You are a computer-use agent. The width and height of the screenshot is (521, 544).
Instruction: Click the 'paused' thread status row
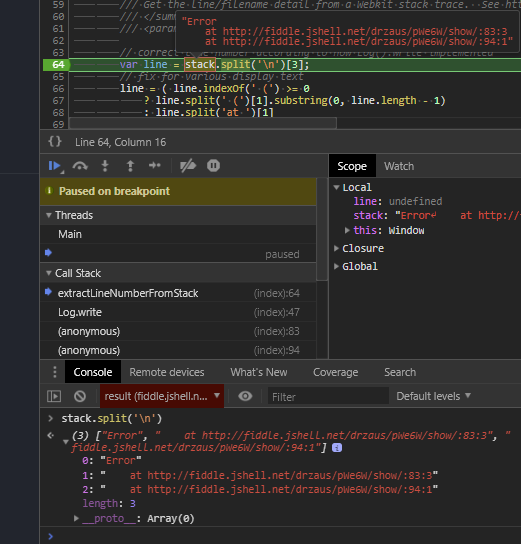pos(178,254)
